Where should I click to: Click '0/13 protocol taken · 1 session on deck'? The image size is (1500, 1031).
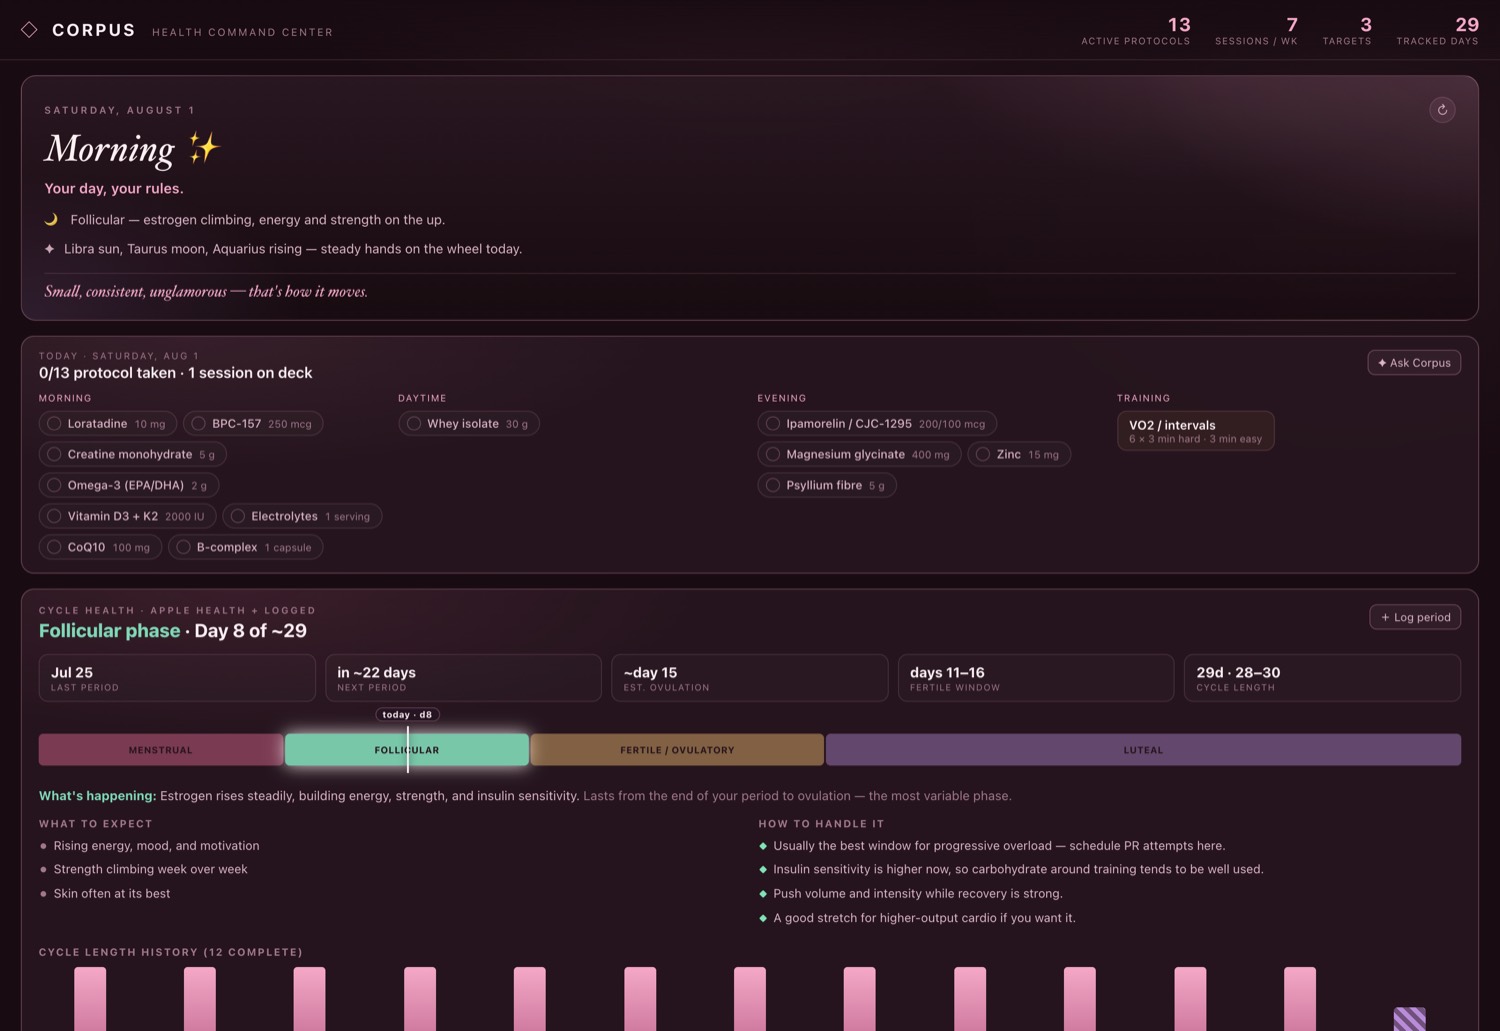tap(176, 373)
